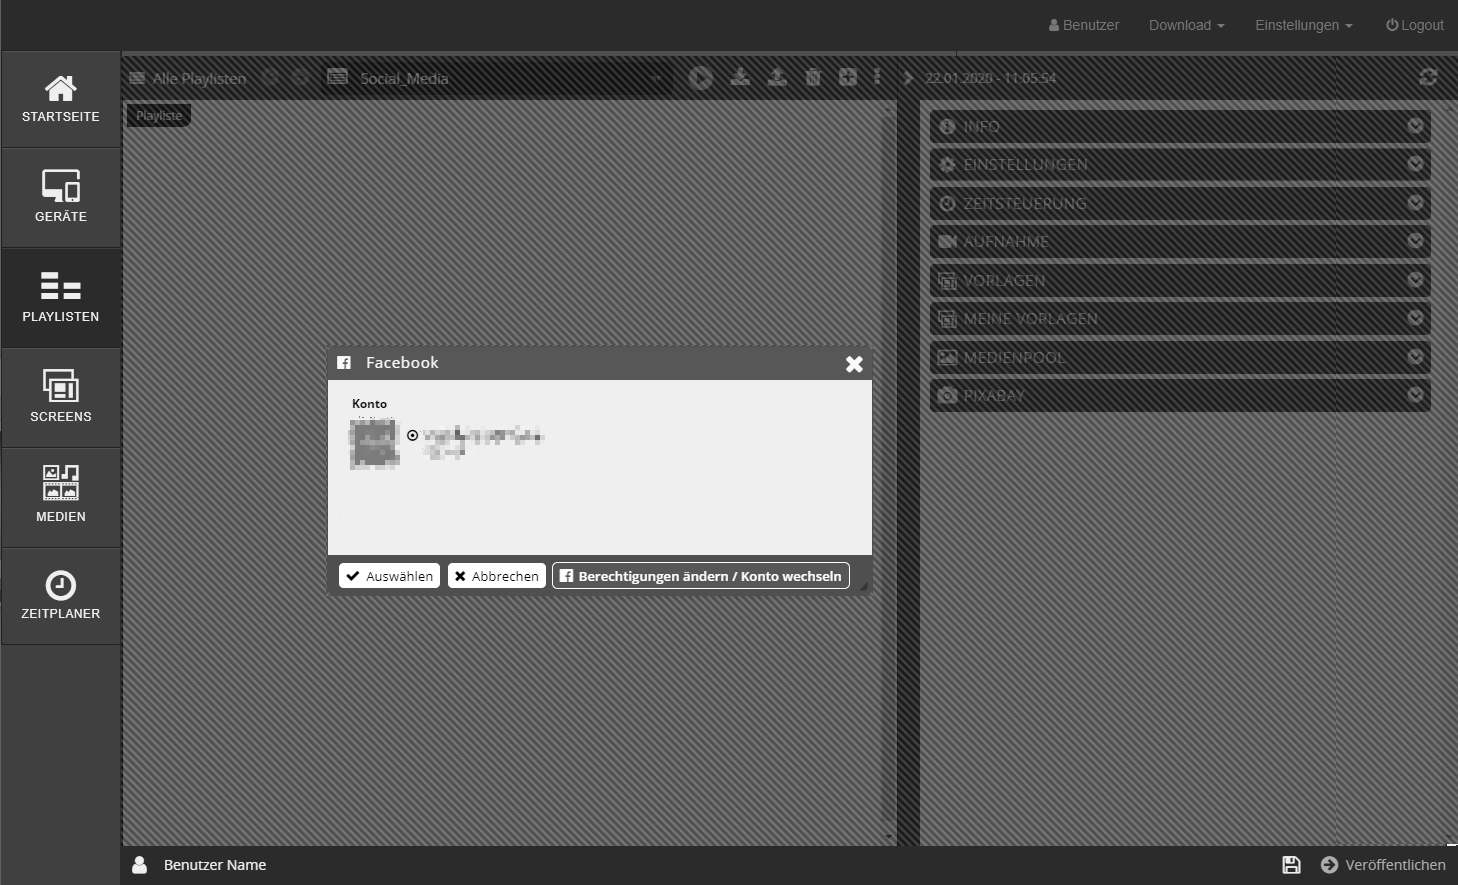This screenshot has height=885, width=1458.
Task: Click the play preview icon in toolbar
Action: 701,78
